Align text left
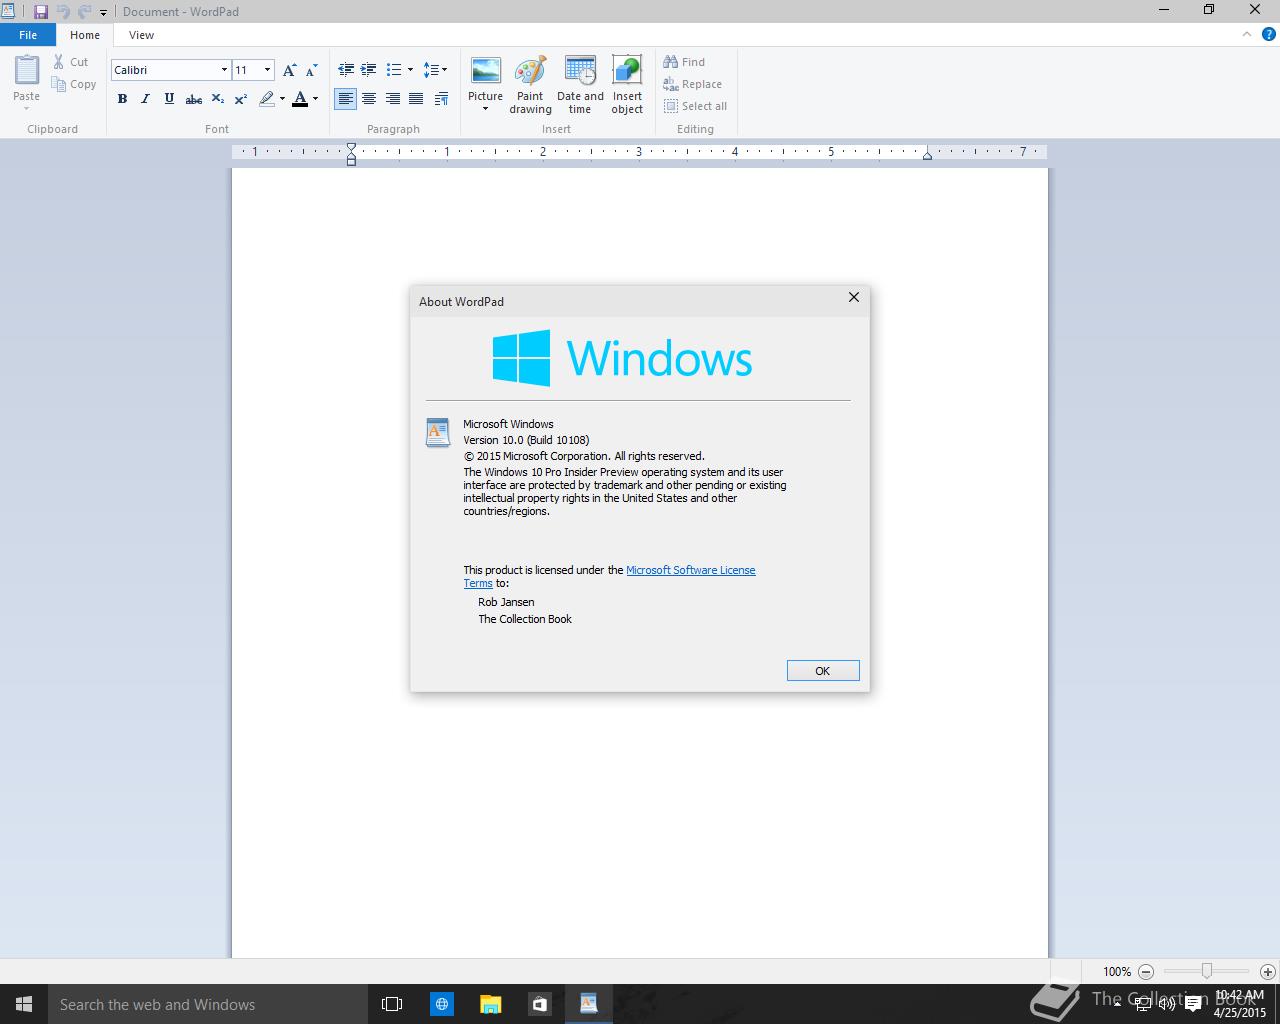The width and height of the screenshot is (1280, 1024). click(345, 99)
